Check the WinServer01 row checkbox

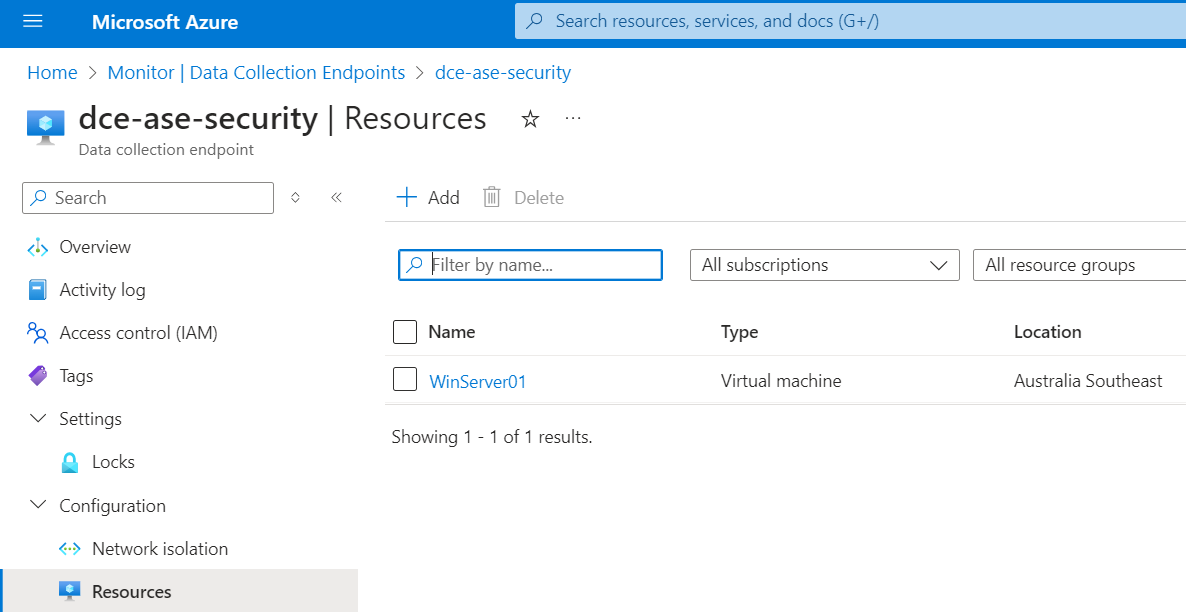[405, 379]
